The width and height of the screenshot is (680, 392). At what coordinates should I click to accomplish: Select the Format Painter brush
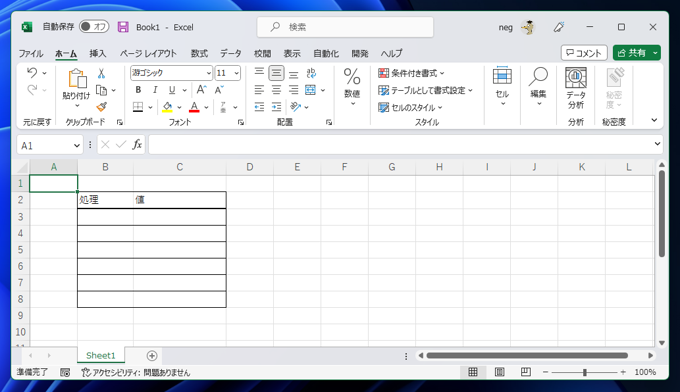[x=101, y=107]
